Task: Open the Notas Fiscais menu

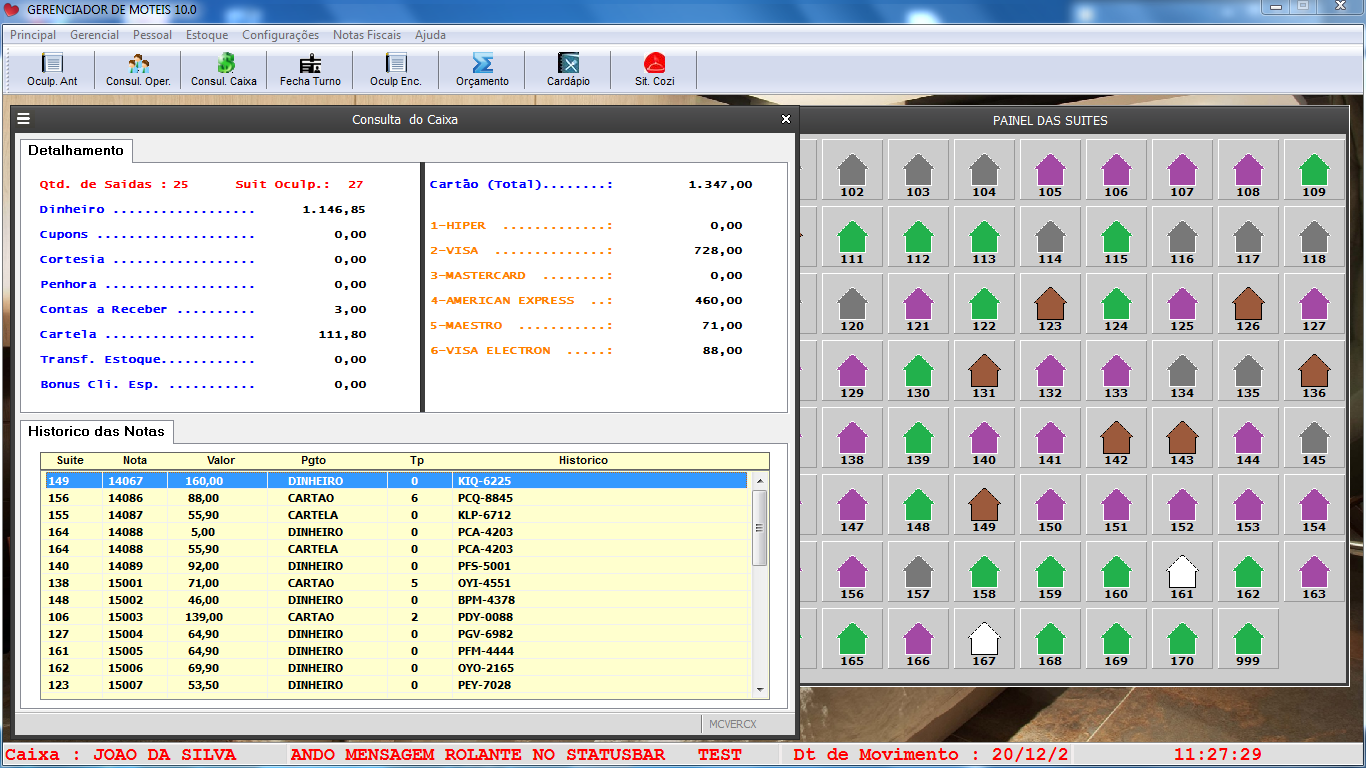Action: click(x=366, y=35)
